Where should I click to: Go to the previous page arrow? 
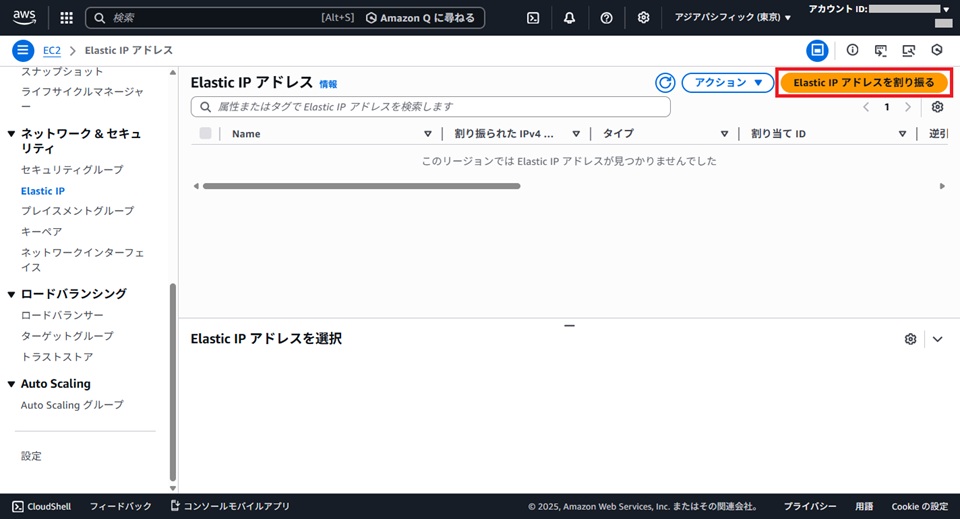[866, 107]
